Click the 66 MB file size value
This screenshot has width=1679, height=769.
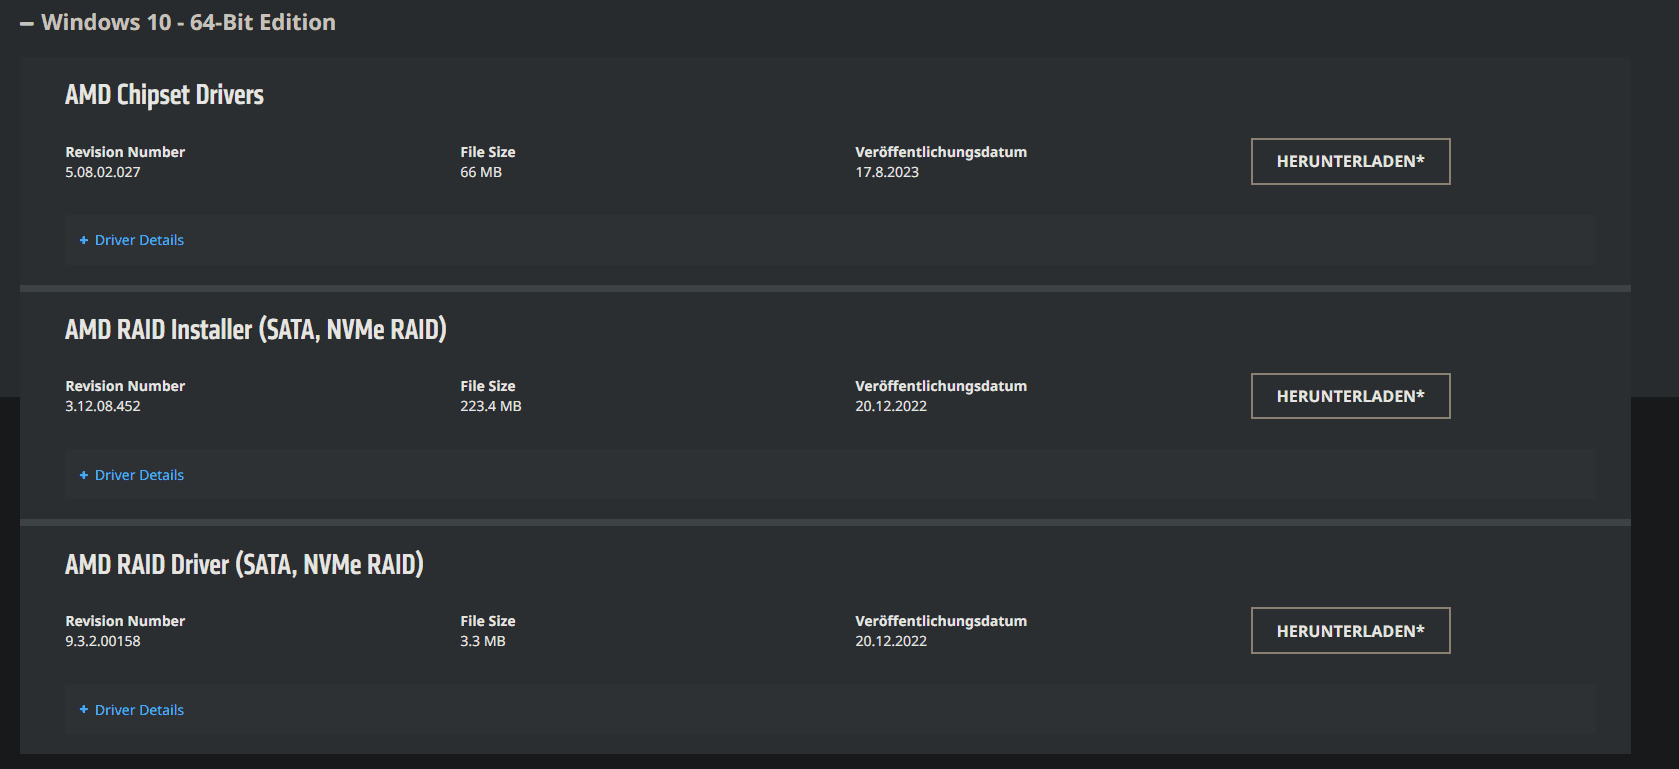click(481, 172)
